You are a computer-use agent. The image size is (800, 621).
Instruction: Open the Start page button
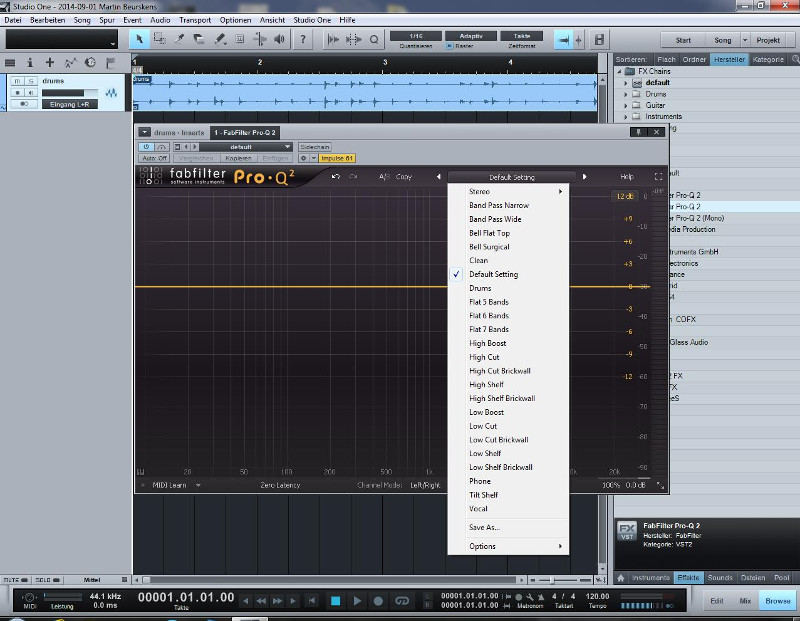click(x=683, y=40)
